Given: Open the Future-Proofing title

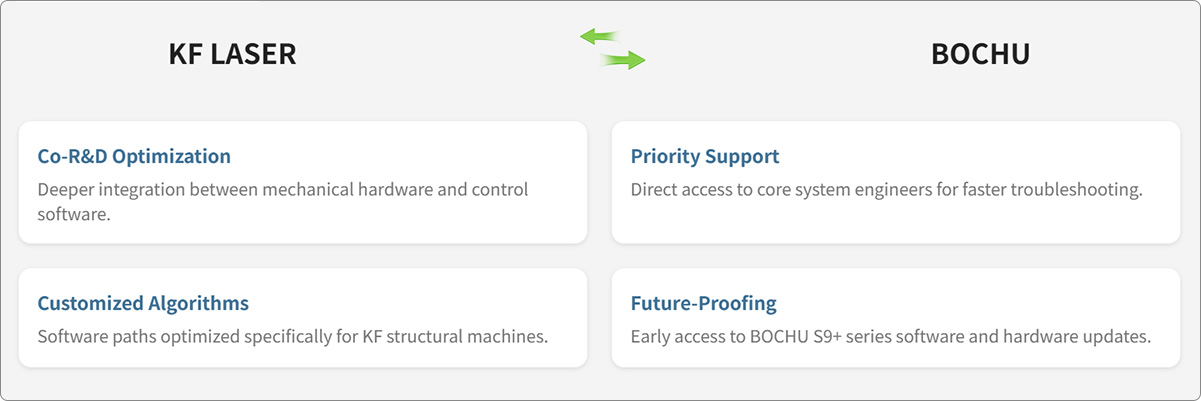Looking at the screenshot, I should (704, 303).
